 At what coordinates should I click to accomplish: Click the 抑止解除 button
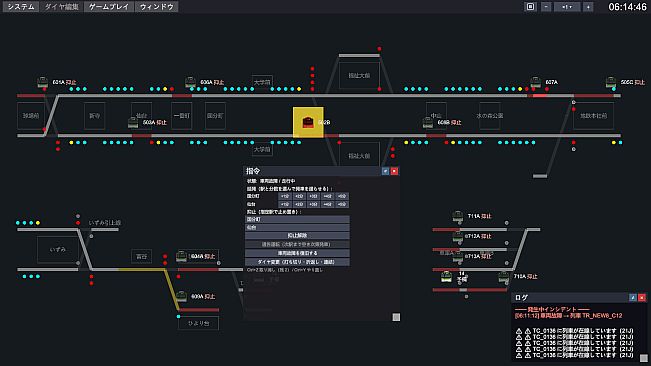coord(297,235)
